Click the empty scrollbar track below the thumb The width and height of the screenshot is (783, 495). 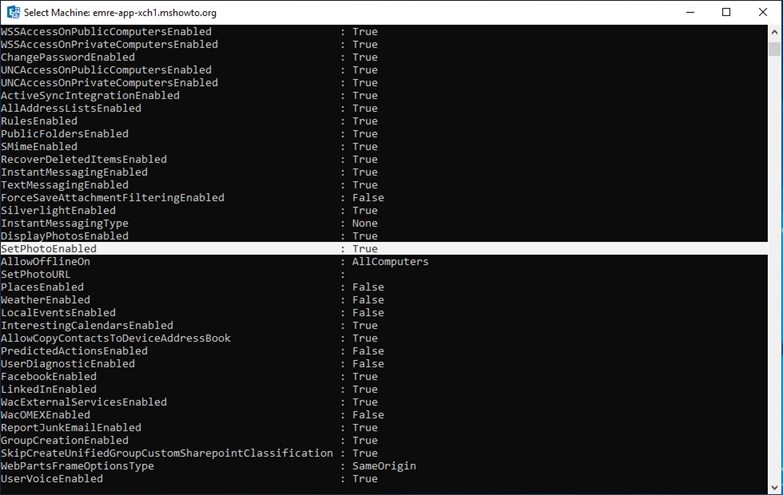[x=775, y=270]
